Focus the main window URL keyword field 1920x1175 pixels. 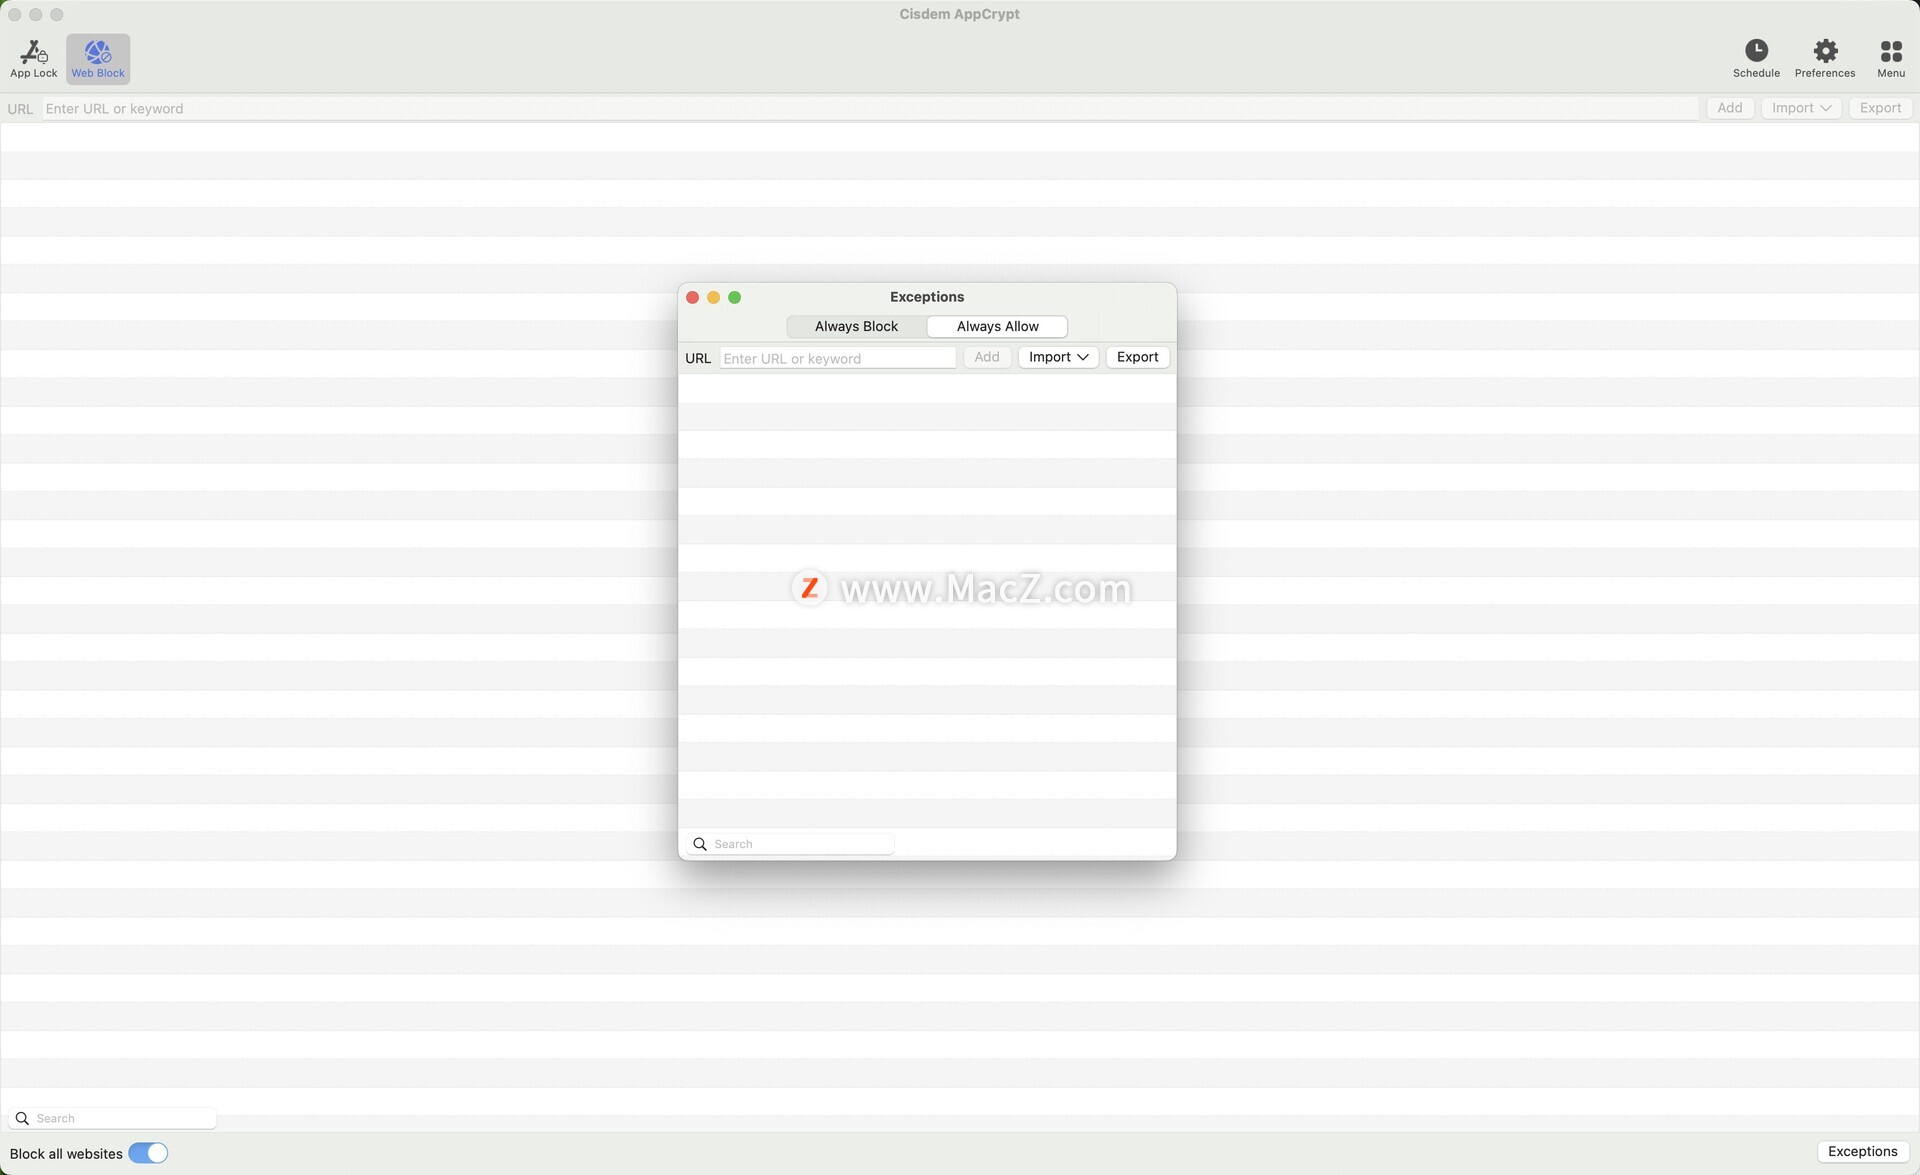pos(869,108)
